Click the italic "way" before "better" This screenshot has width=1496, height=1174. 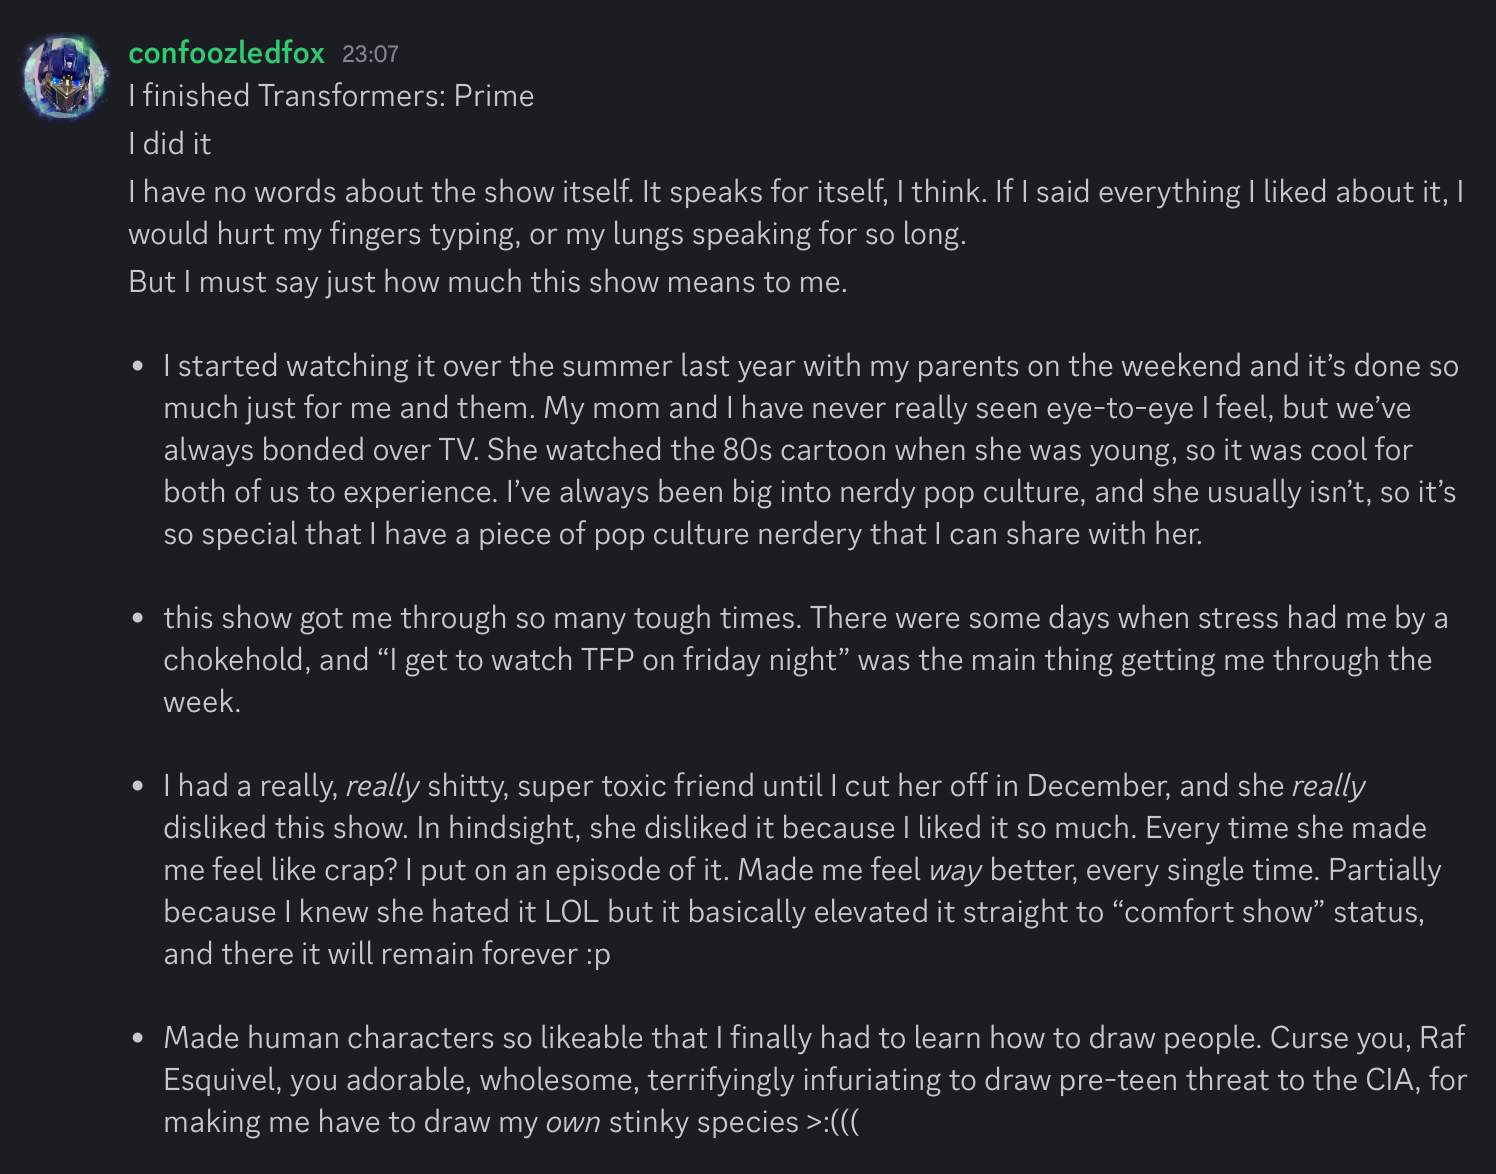pos(955,870)
